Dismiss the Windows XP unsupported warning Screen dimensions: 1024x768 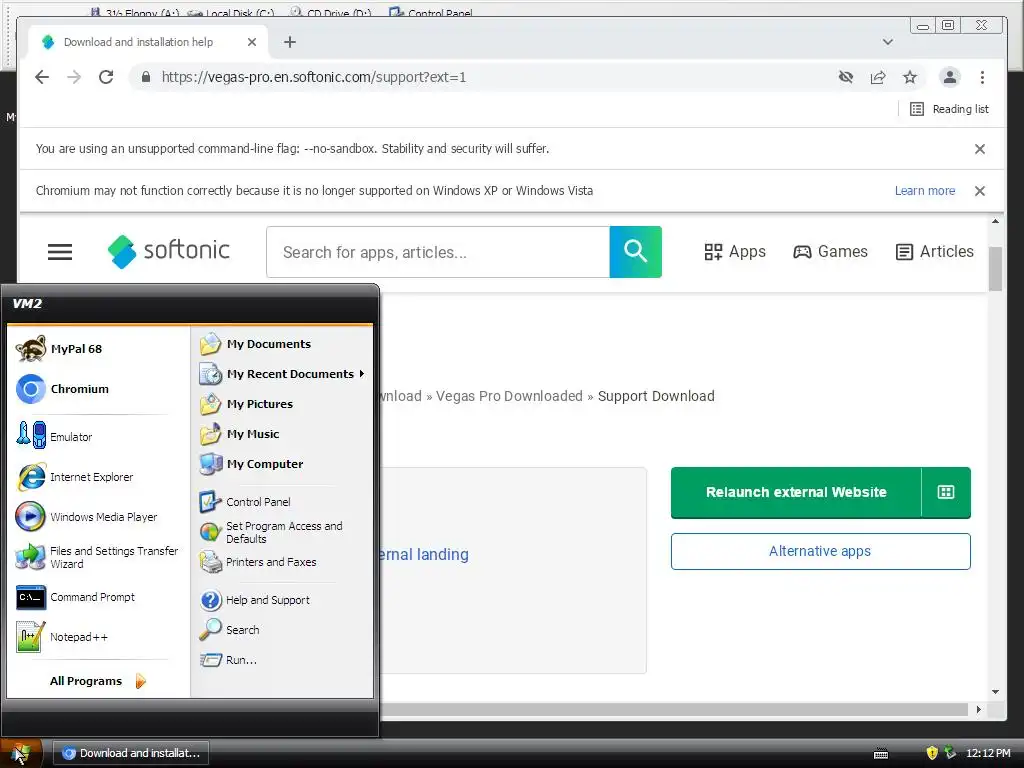click(980, 191)
